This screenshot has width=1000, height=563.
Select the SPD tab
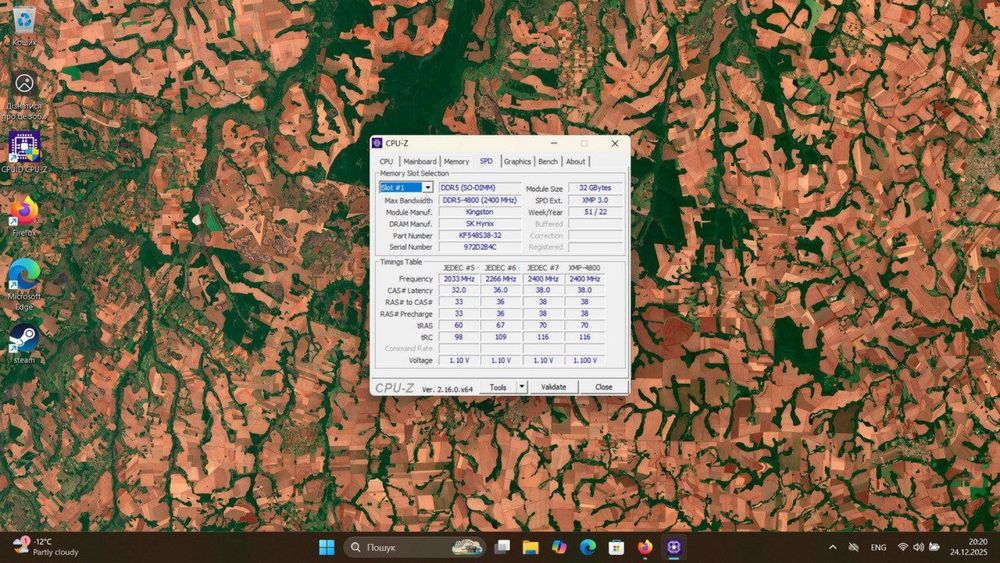coord(486,161)
